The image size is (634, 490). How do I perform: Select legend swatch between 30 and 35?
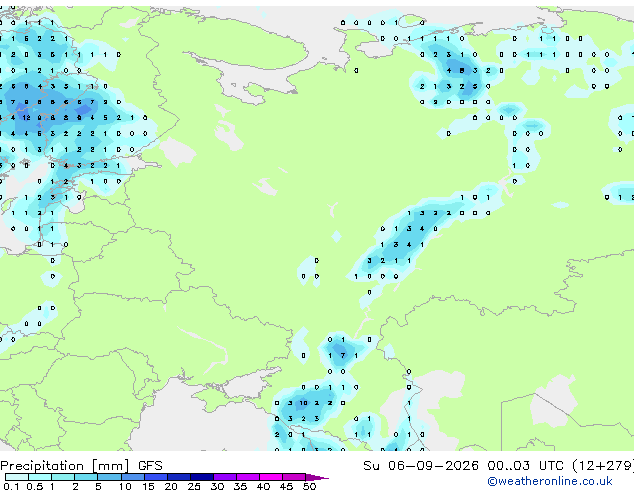pos(225,477)
